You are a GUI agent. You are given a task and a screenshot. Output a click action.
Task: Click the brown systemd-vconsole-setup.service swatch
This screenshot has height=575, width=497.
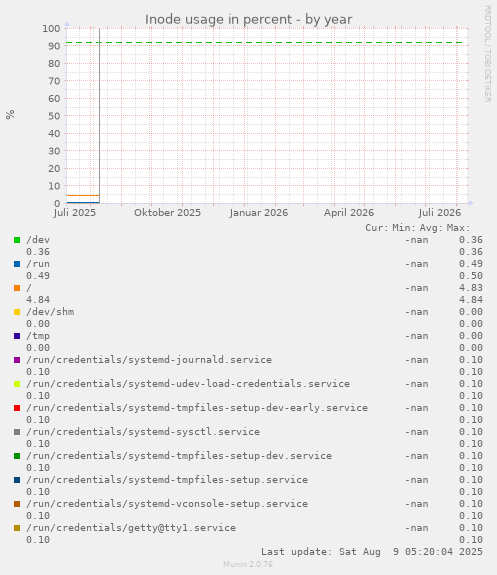tap(17, 504)
